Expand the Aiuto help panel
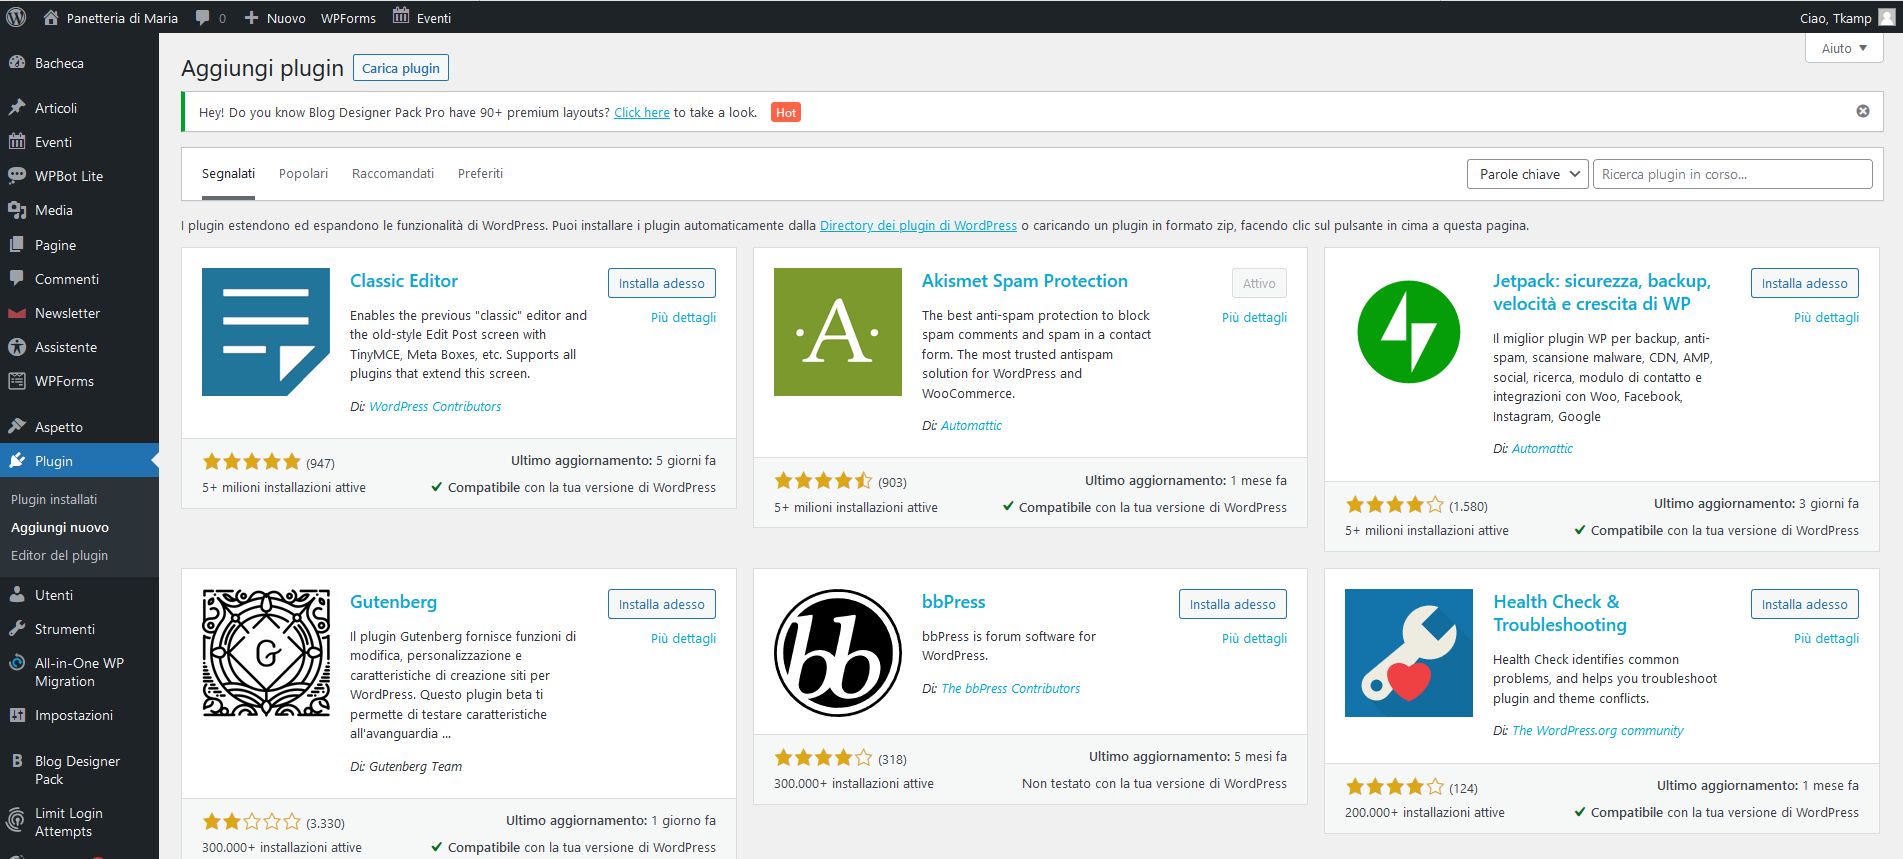1903x859 pixels. pos(1844,48)
